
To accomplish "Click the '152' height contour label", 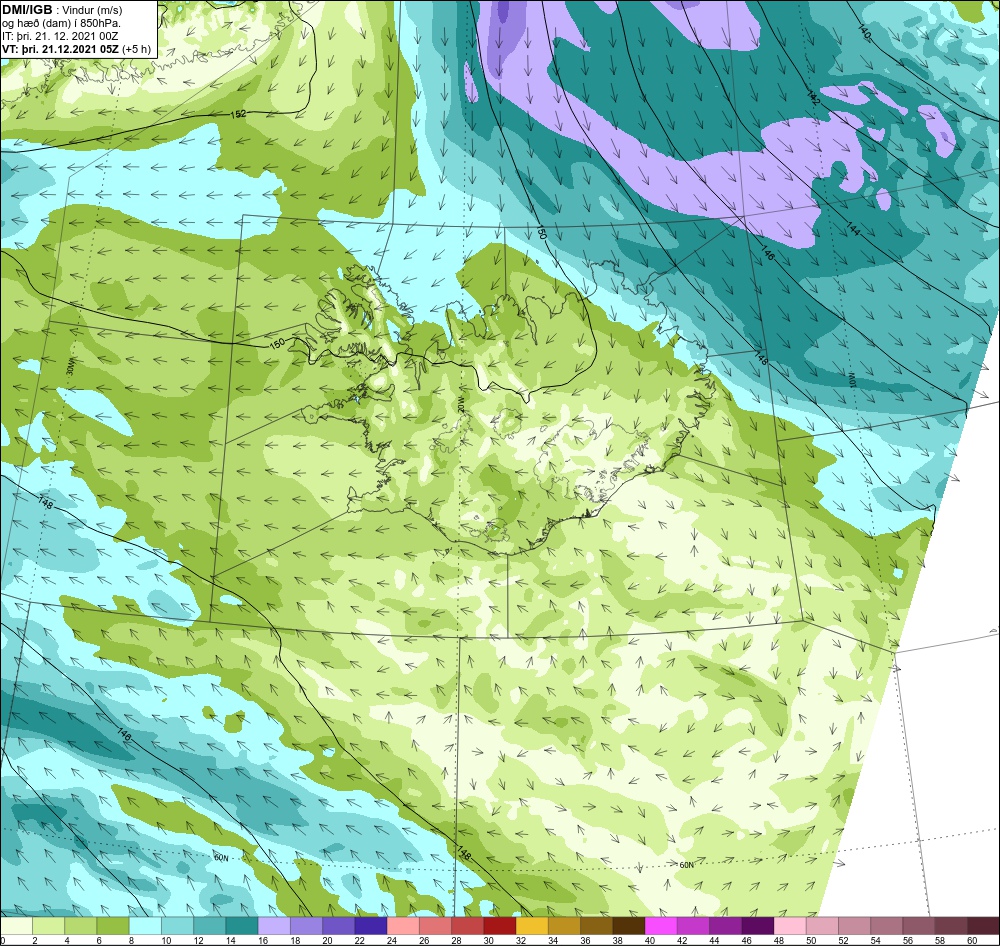I will pos(238,114).
